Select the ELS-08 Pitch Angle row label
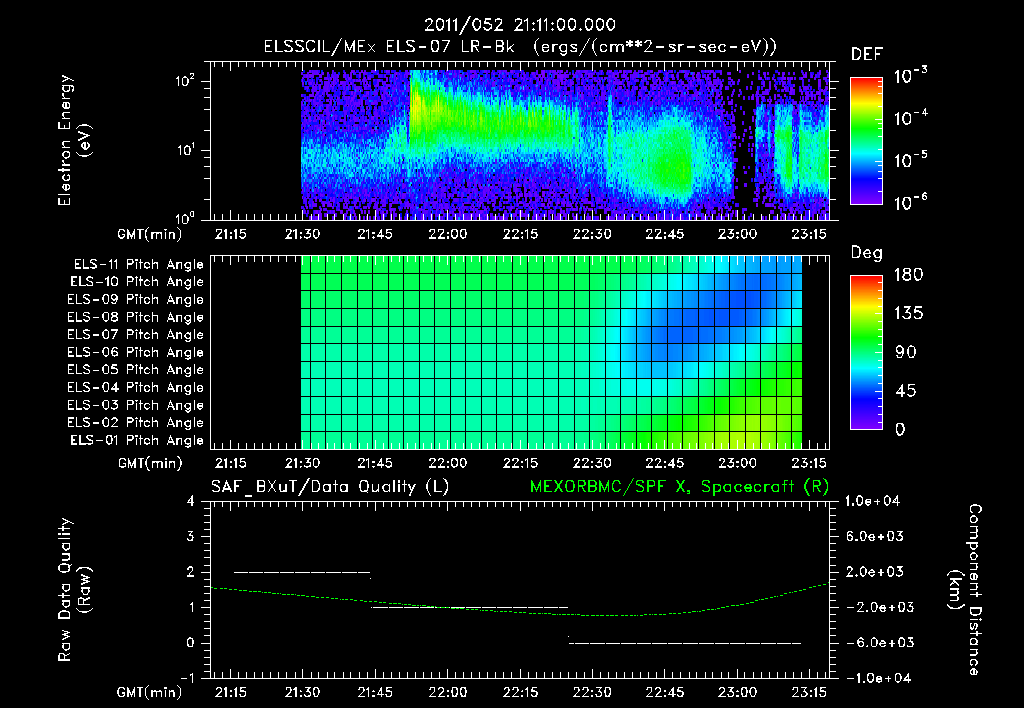The width and height of the screenshot is (1024, 708). pyautogui.click(x=135, y=317)
